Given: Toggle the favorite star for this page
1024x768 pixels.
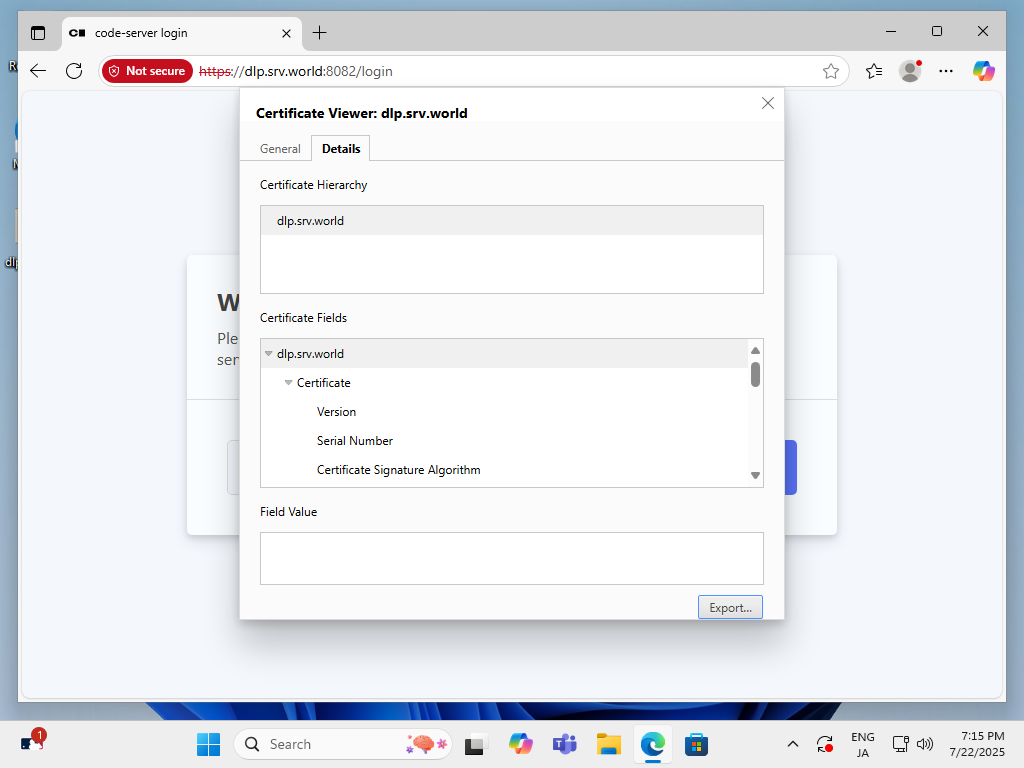Looking at the screenshot, I should [831, 71].
